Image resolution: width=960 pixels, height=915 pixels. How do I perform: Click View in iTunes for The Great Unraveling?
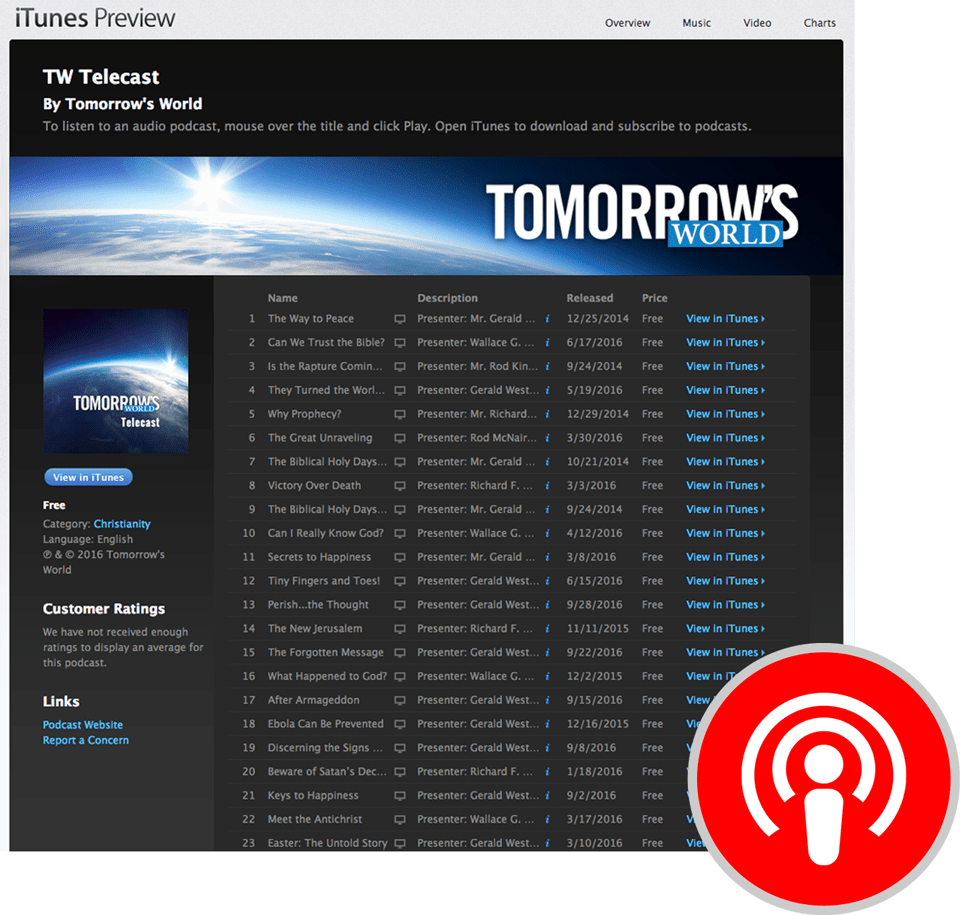(x=726, y=438)
